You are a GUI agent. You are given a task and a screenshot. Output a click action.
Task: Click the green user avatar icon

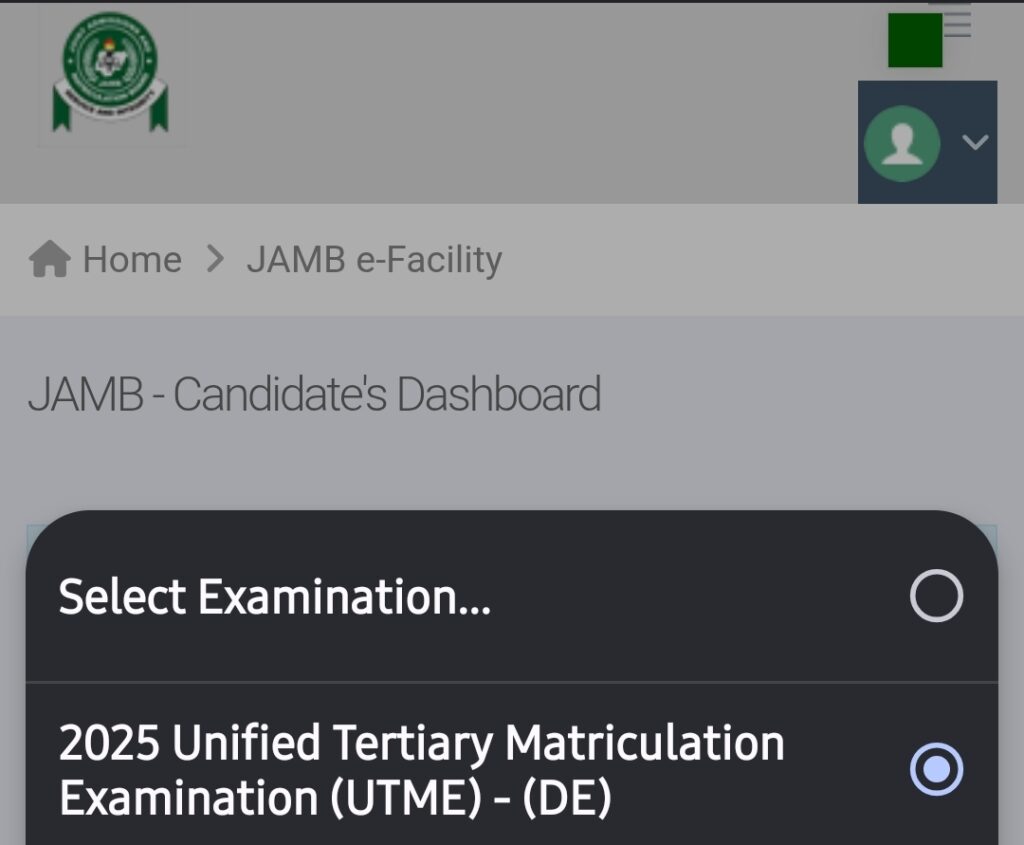click(x=902, y=143)
